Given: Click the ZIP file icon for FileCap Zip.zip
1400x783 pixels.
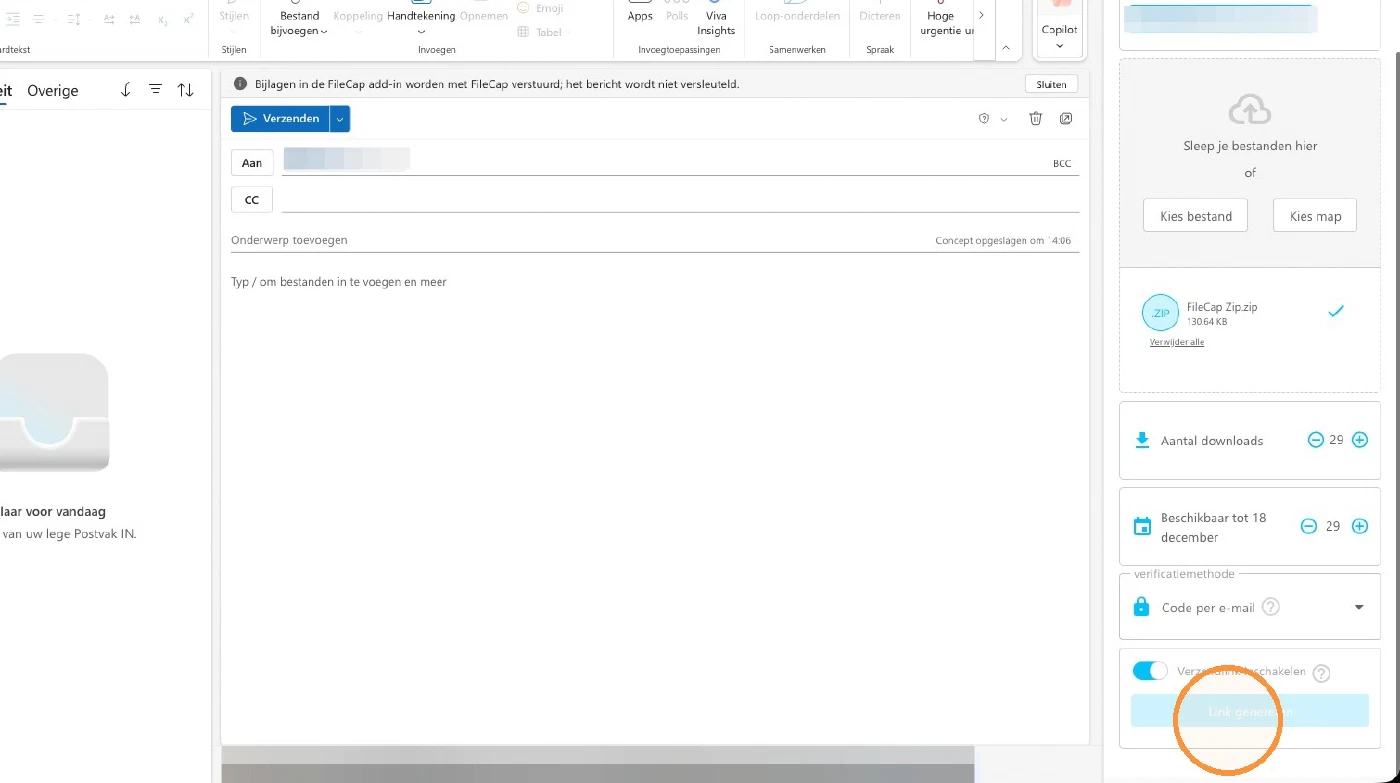Looking at the screenshot, I should 1160,313.
